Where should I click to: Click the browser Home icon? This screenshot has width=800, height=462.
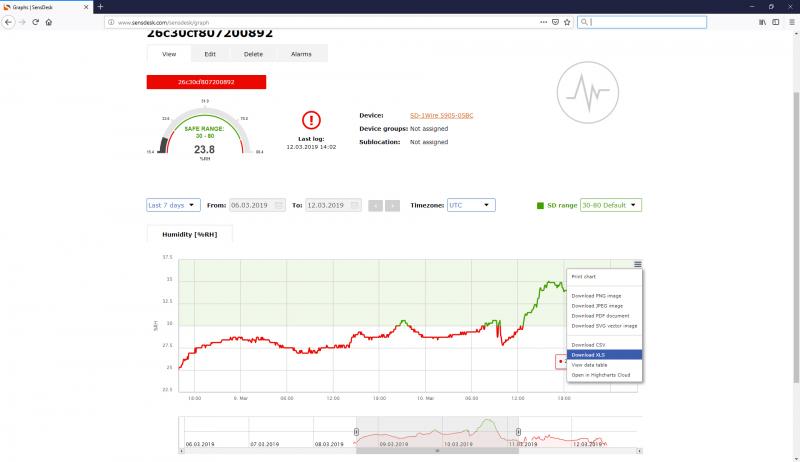[48, 21]
